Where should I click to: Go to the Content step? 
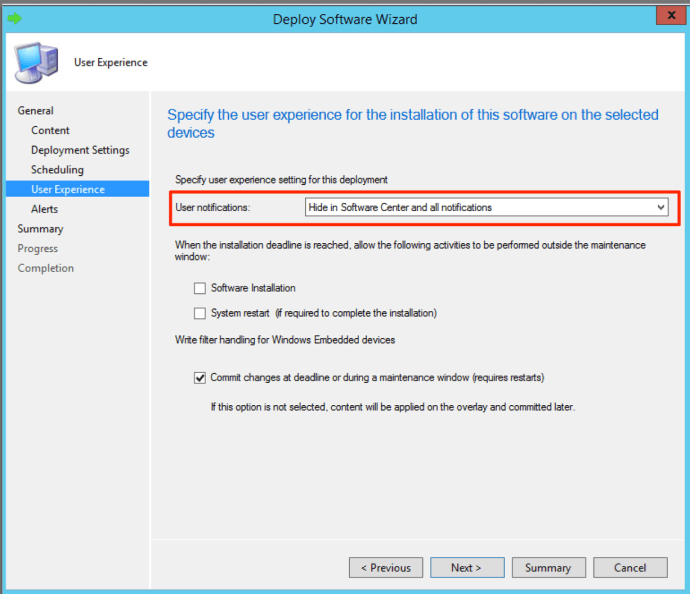[x=50, y=130]
